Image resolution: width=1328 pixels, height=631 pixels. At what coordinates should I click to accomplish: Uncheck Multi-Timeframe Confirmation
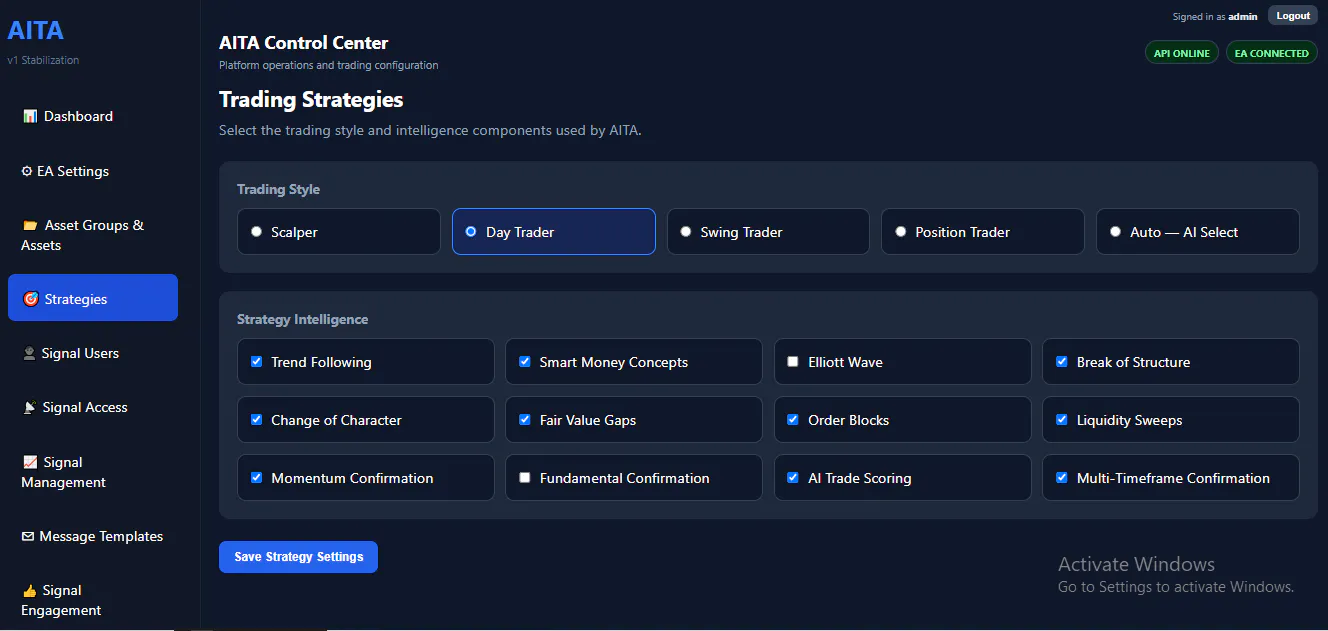coord(1062,477)
